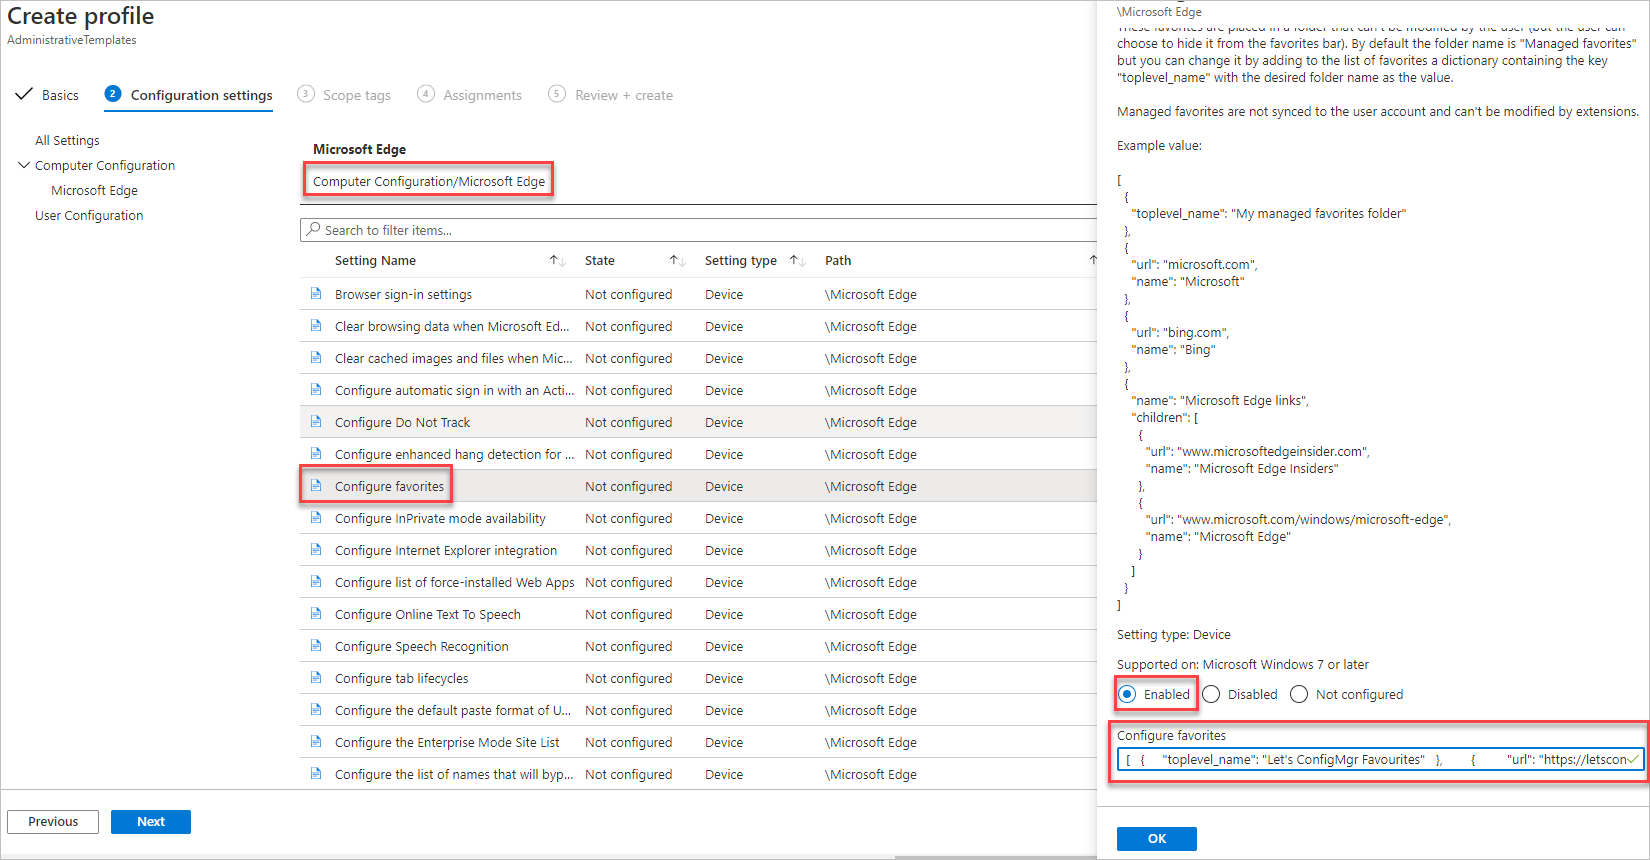
Task: Click document icon for Browser sign-in settings
Action: [x=316, y=294]
